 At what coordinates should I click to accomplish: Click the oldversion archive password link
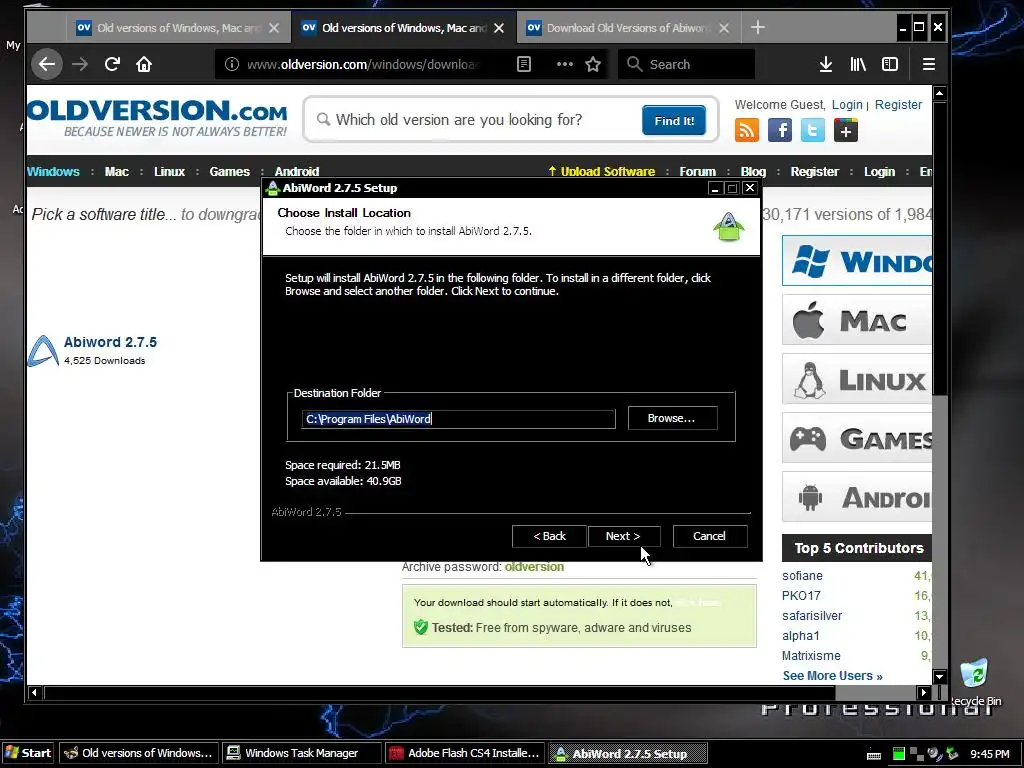pyautogui.click(x=534, y=567)
